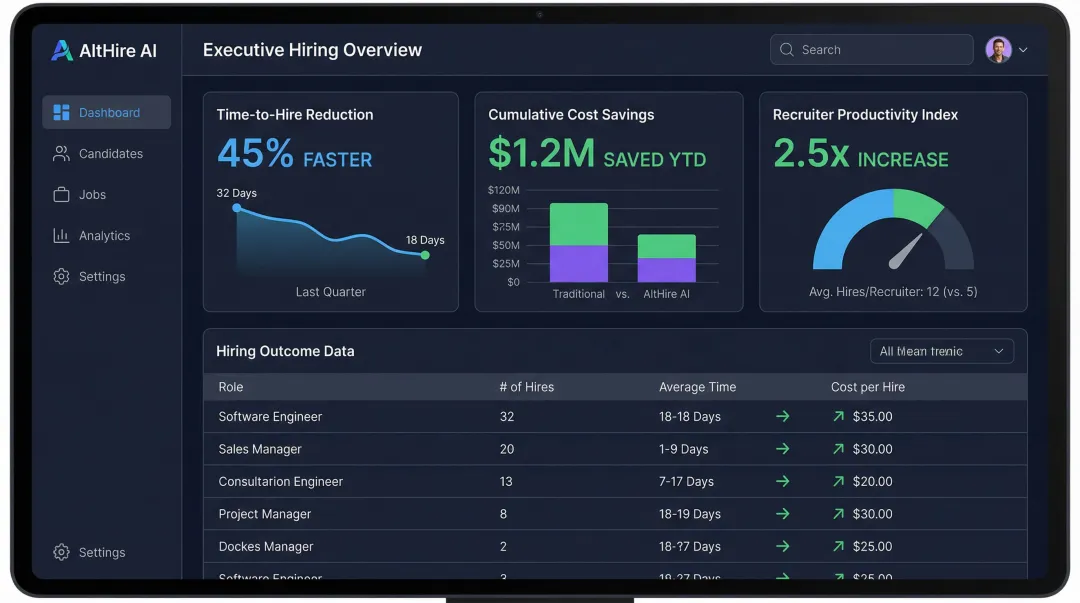Click inside the Search input field
The image size is (1080, 603).
870,49
